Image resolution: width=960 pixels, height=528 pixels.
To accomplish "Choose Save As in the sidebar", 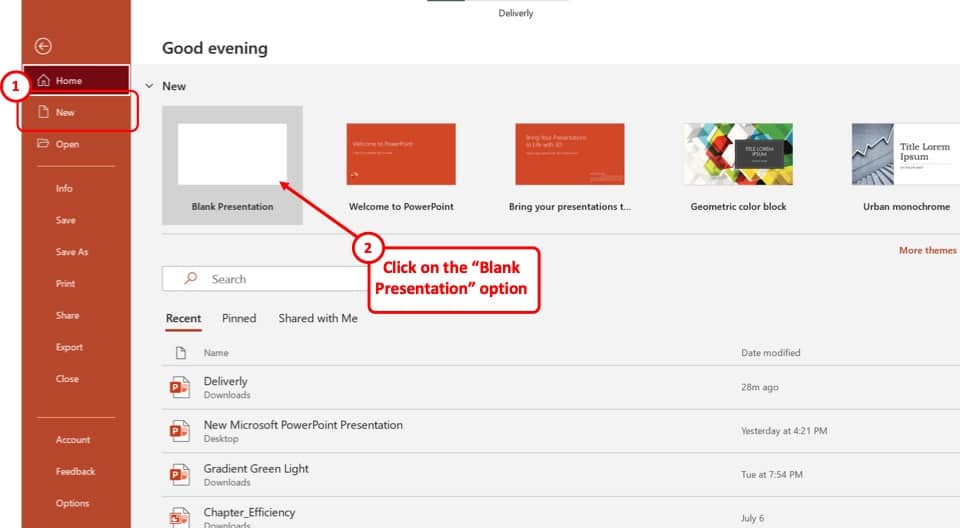I will click(x=72, y=252).
